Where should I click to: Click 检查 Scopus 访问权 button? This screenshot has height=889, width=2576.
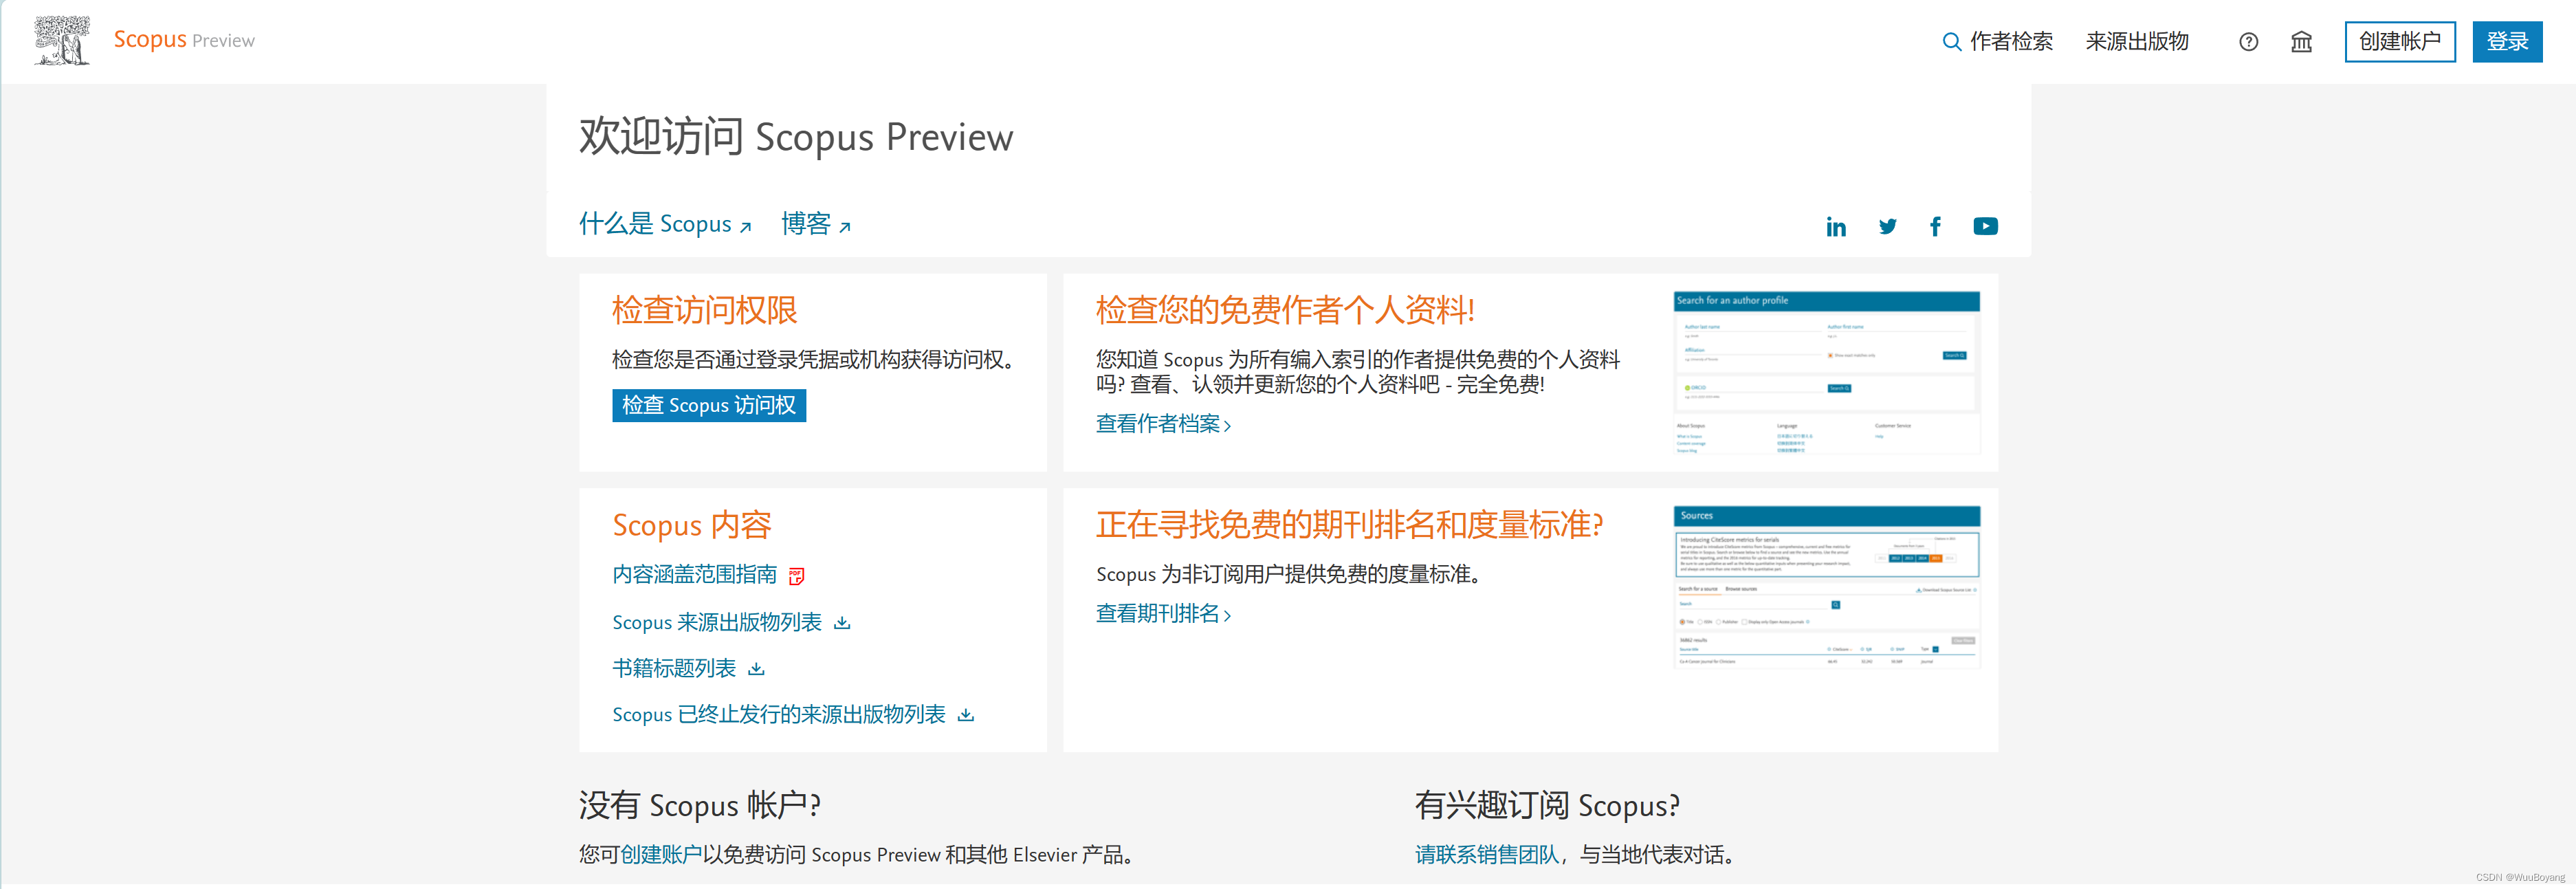tap(708, 405)
